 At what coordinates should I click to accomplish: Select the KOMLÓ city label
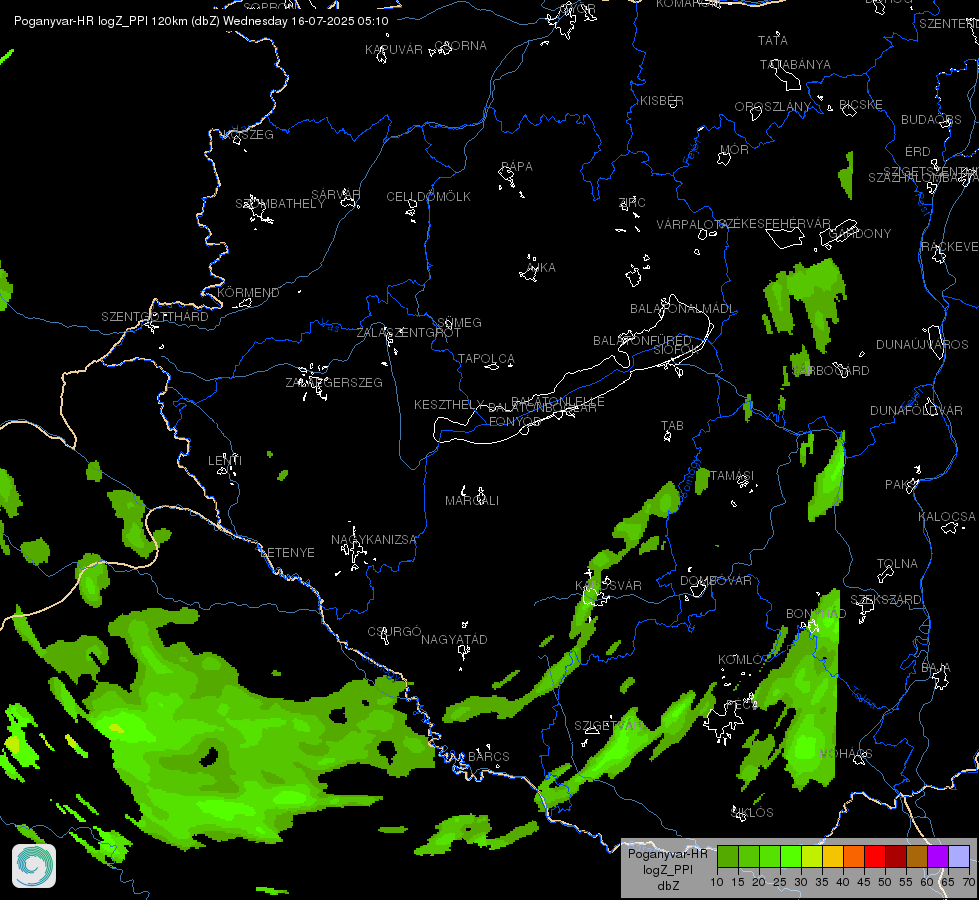740,660
